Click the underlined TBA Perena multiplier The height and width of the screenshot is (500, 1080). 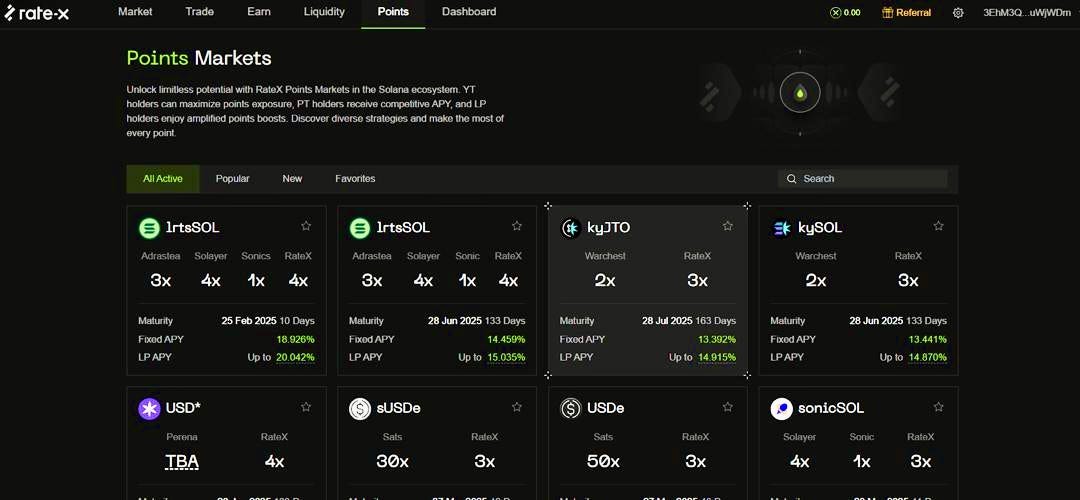point(182,461)
